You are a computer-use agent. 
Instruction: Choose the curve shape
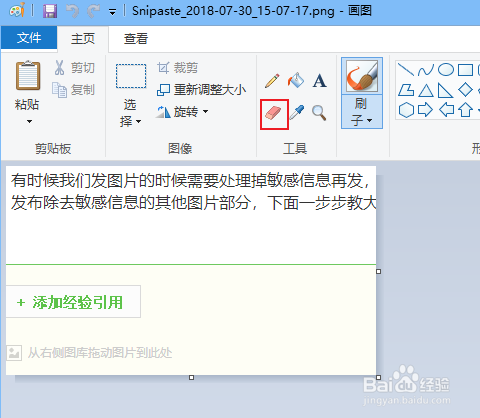click(x=426, y=70)
